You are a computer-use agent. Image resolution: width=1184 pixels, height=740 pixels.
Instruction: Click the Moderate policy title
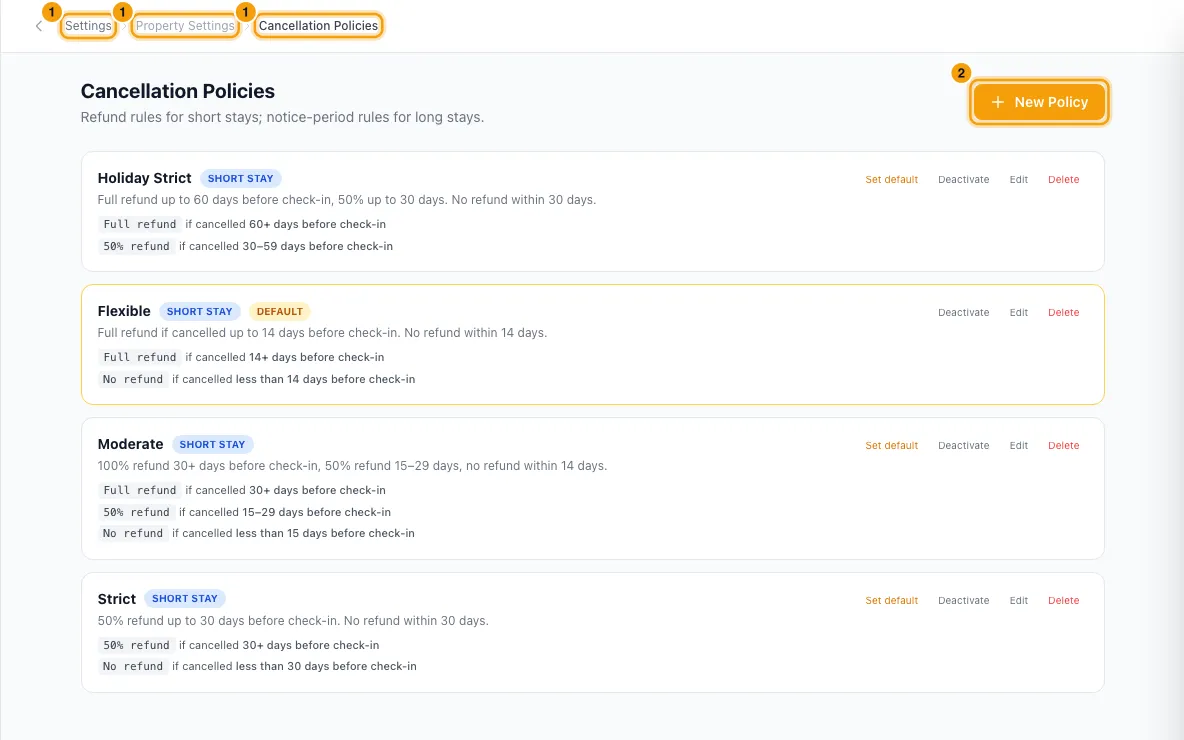tap(130, 444)
